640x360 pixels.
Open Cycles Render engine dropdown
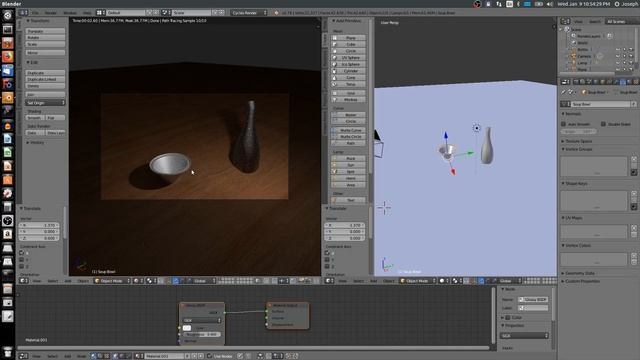(x=249, y=13)
